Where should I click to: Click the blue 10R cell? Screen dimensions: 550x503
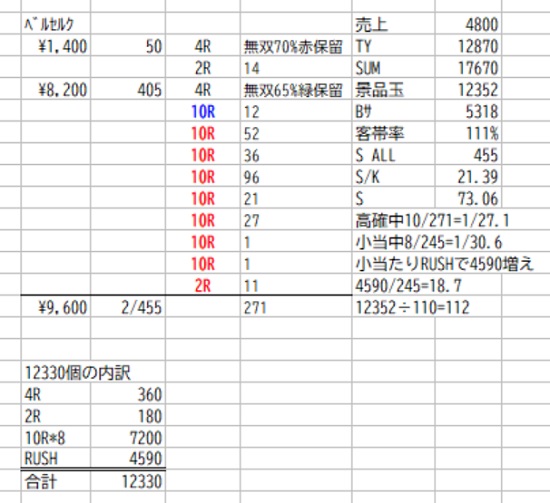[x=203, y=111]
